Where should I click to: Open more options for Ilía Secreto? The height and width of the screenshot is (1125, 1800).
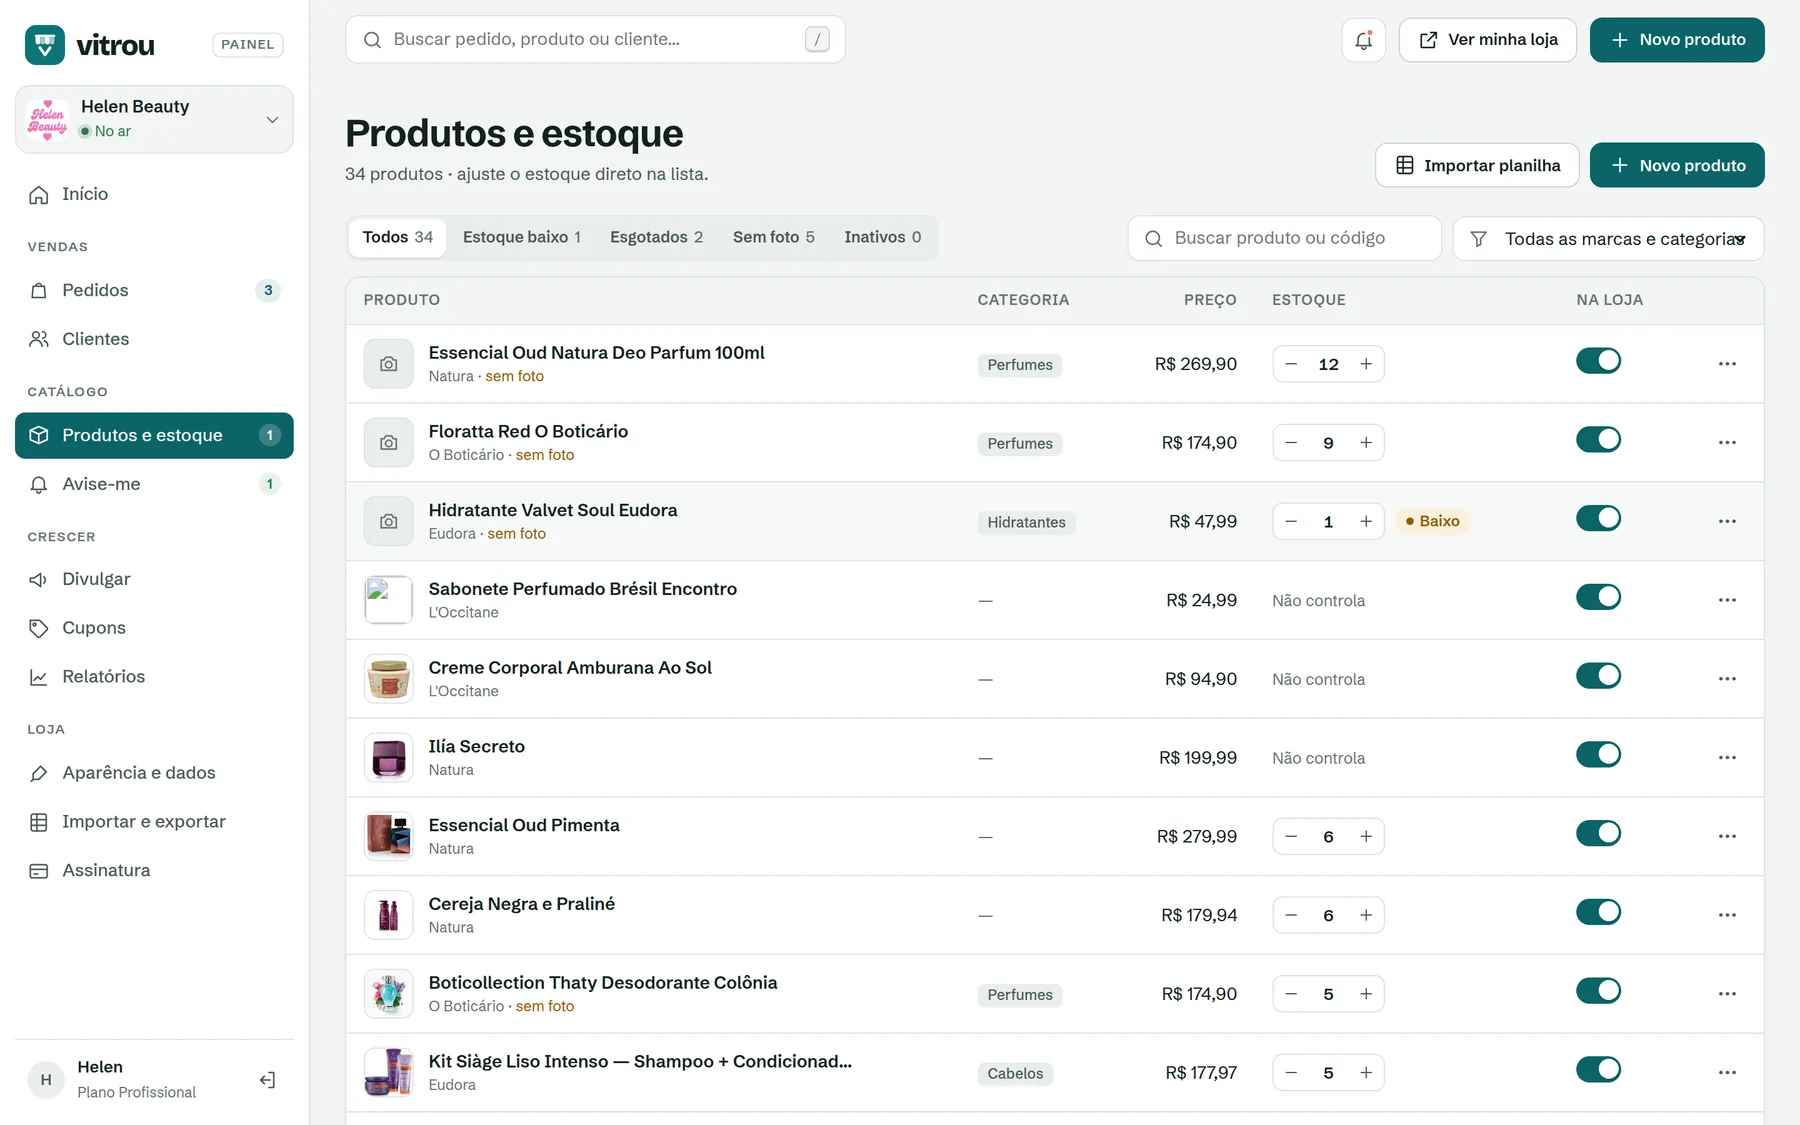(x=1727, y=758)
